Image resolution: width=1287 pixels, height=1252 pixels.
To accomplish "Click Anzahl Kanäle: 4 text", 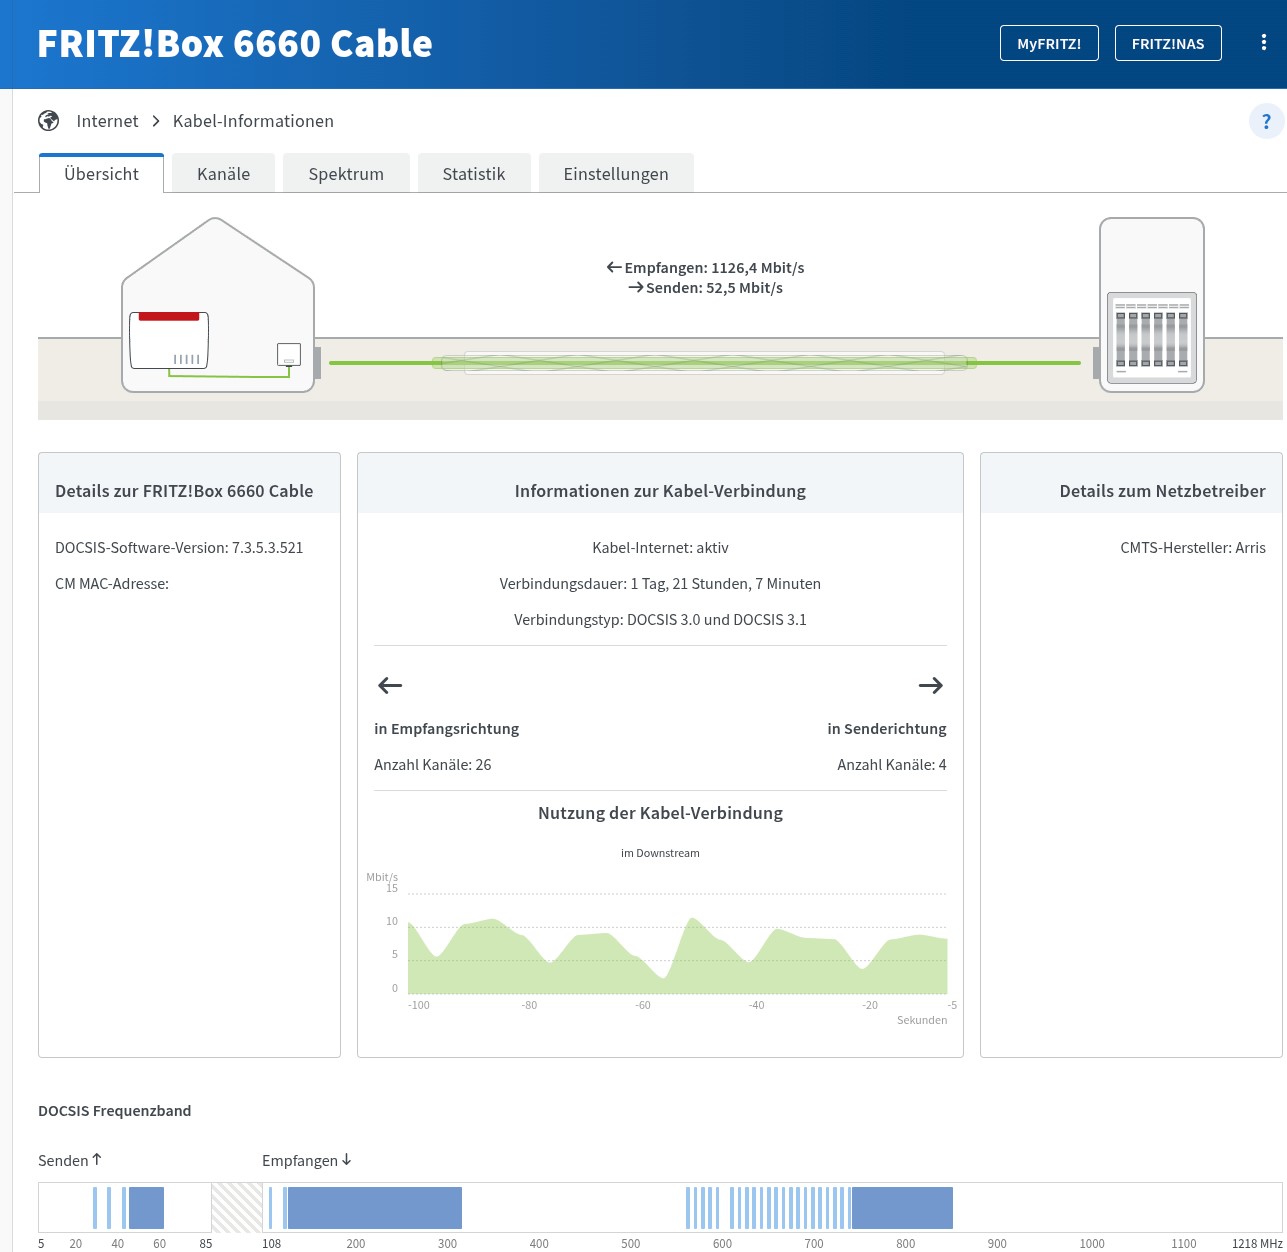I will coord(892,765).
